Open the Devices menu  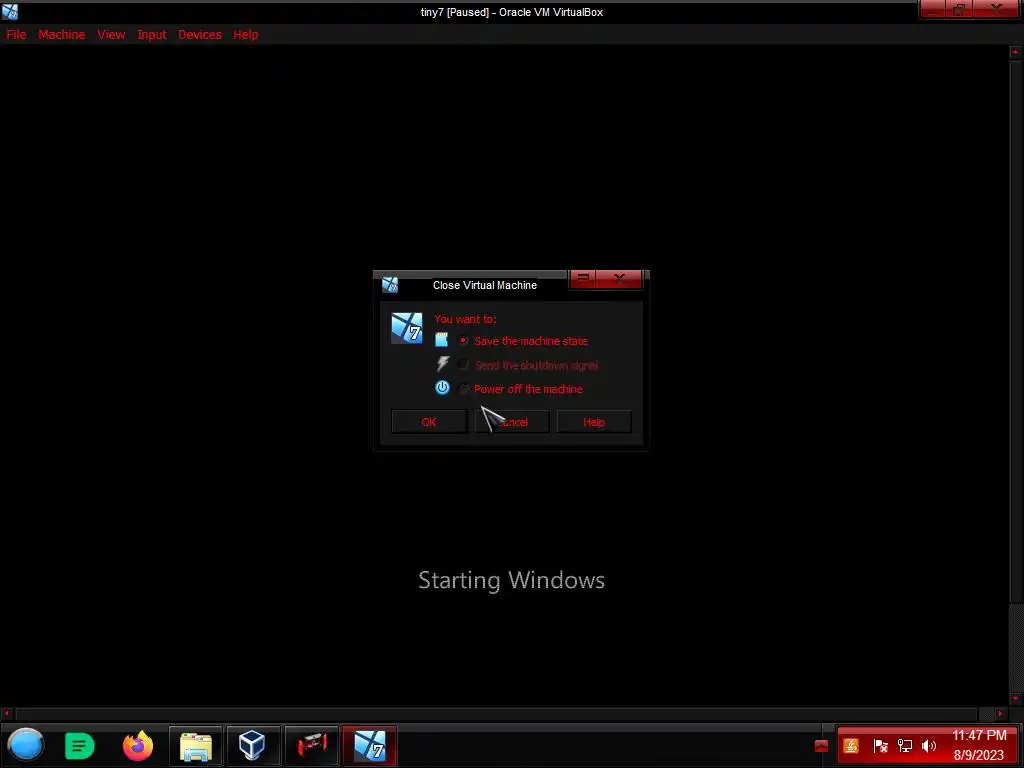pos(200,35)
